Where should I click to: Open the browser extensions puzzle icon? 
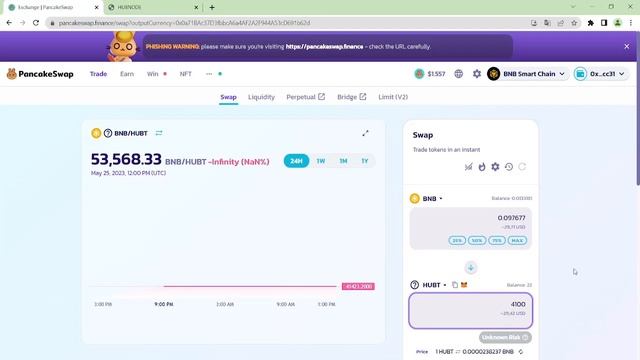click(x=591, y=23)
